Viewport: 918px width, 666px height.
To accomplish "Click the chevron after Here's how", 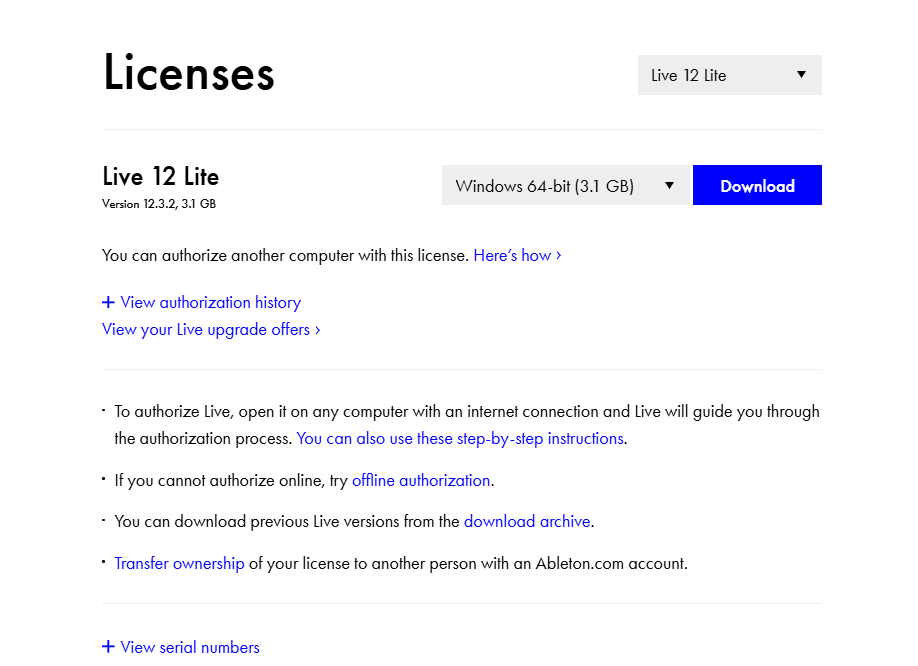I will point(558,255).
